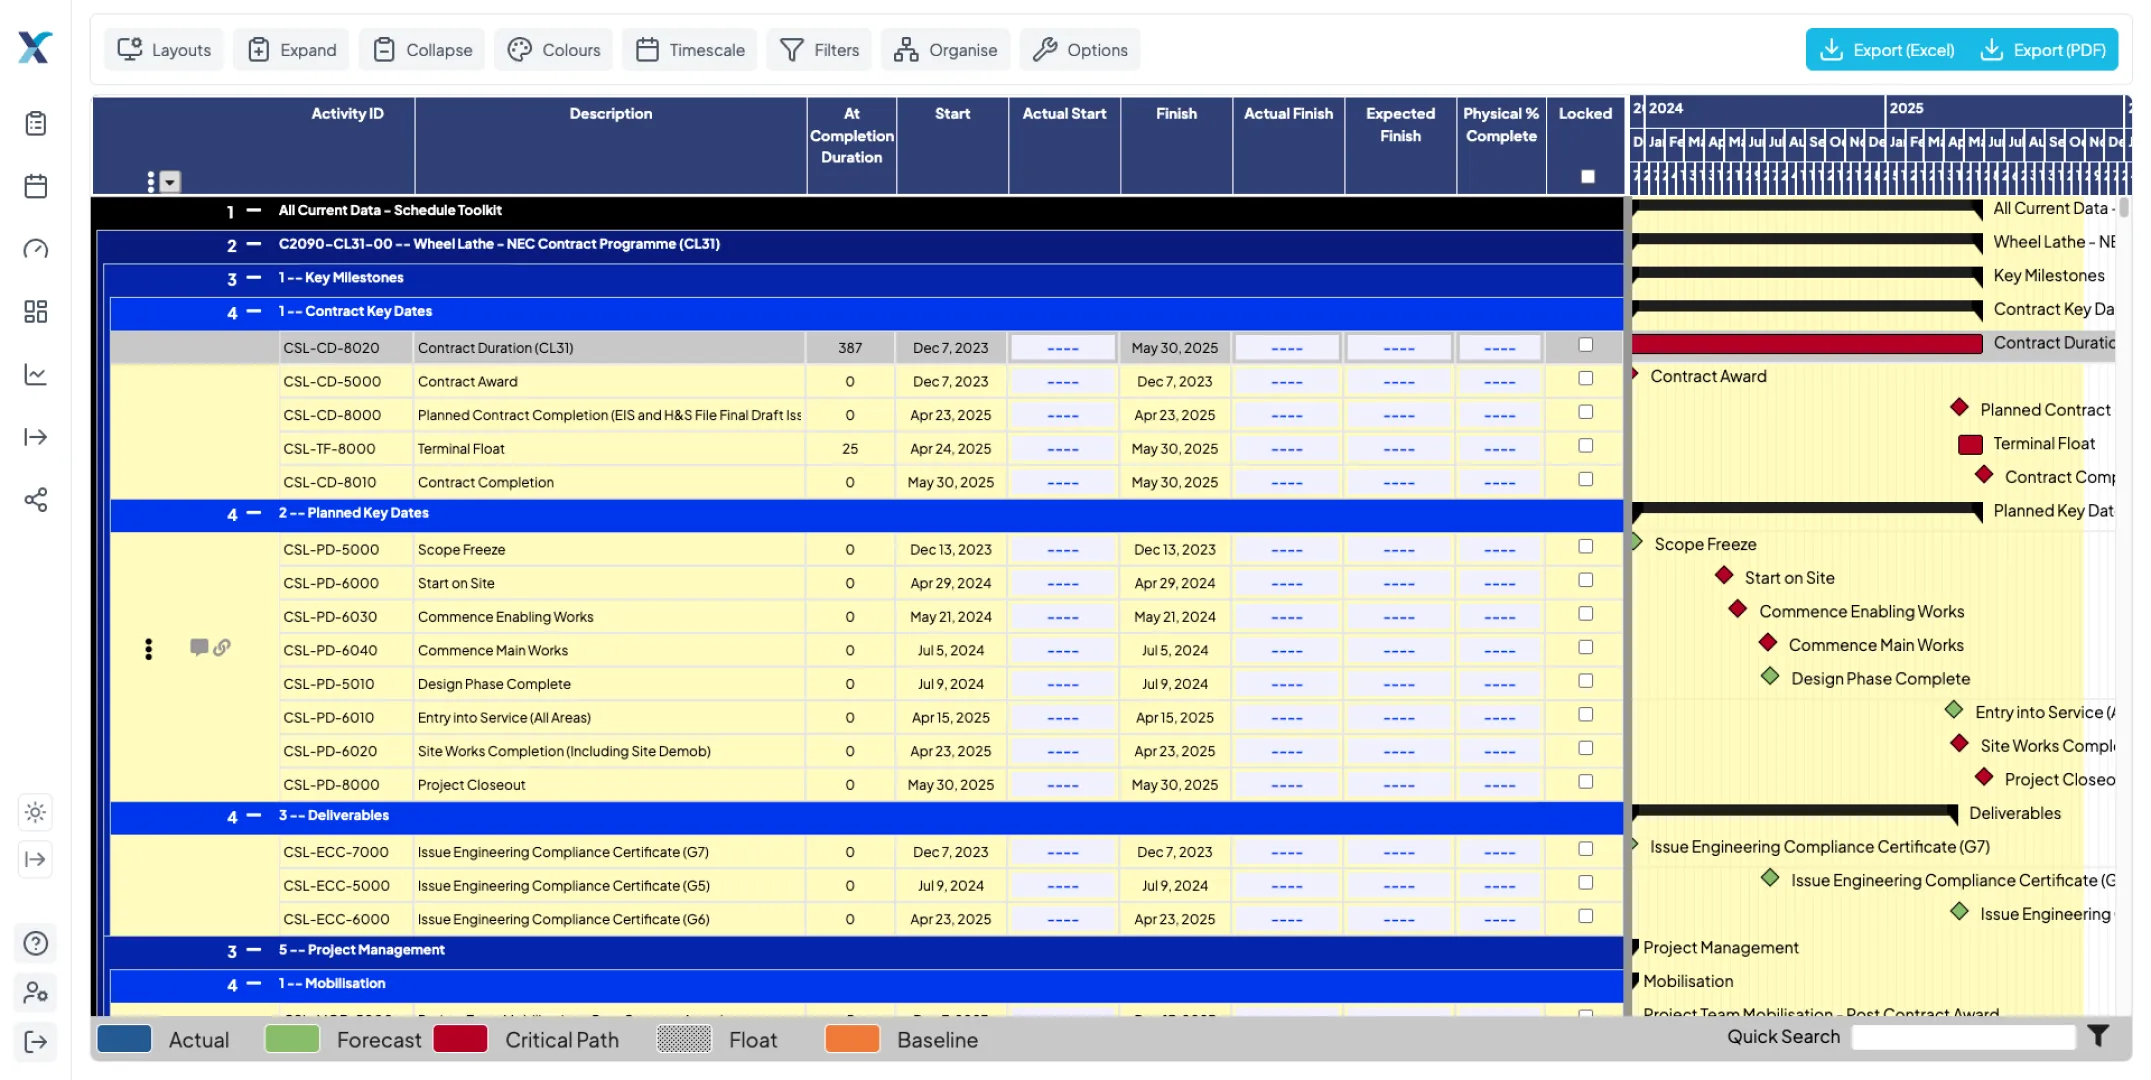Collapse the Key Milestones section
2151x1080 pixels.
(x=253, y=279)
